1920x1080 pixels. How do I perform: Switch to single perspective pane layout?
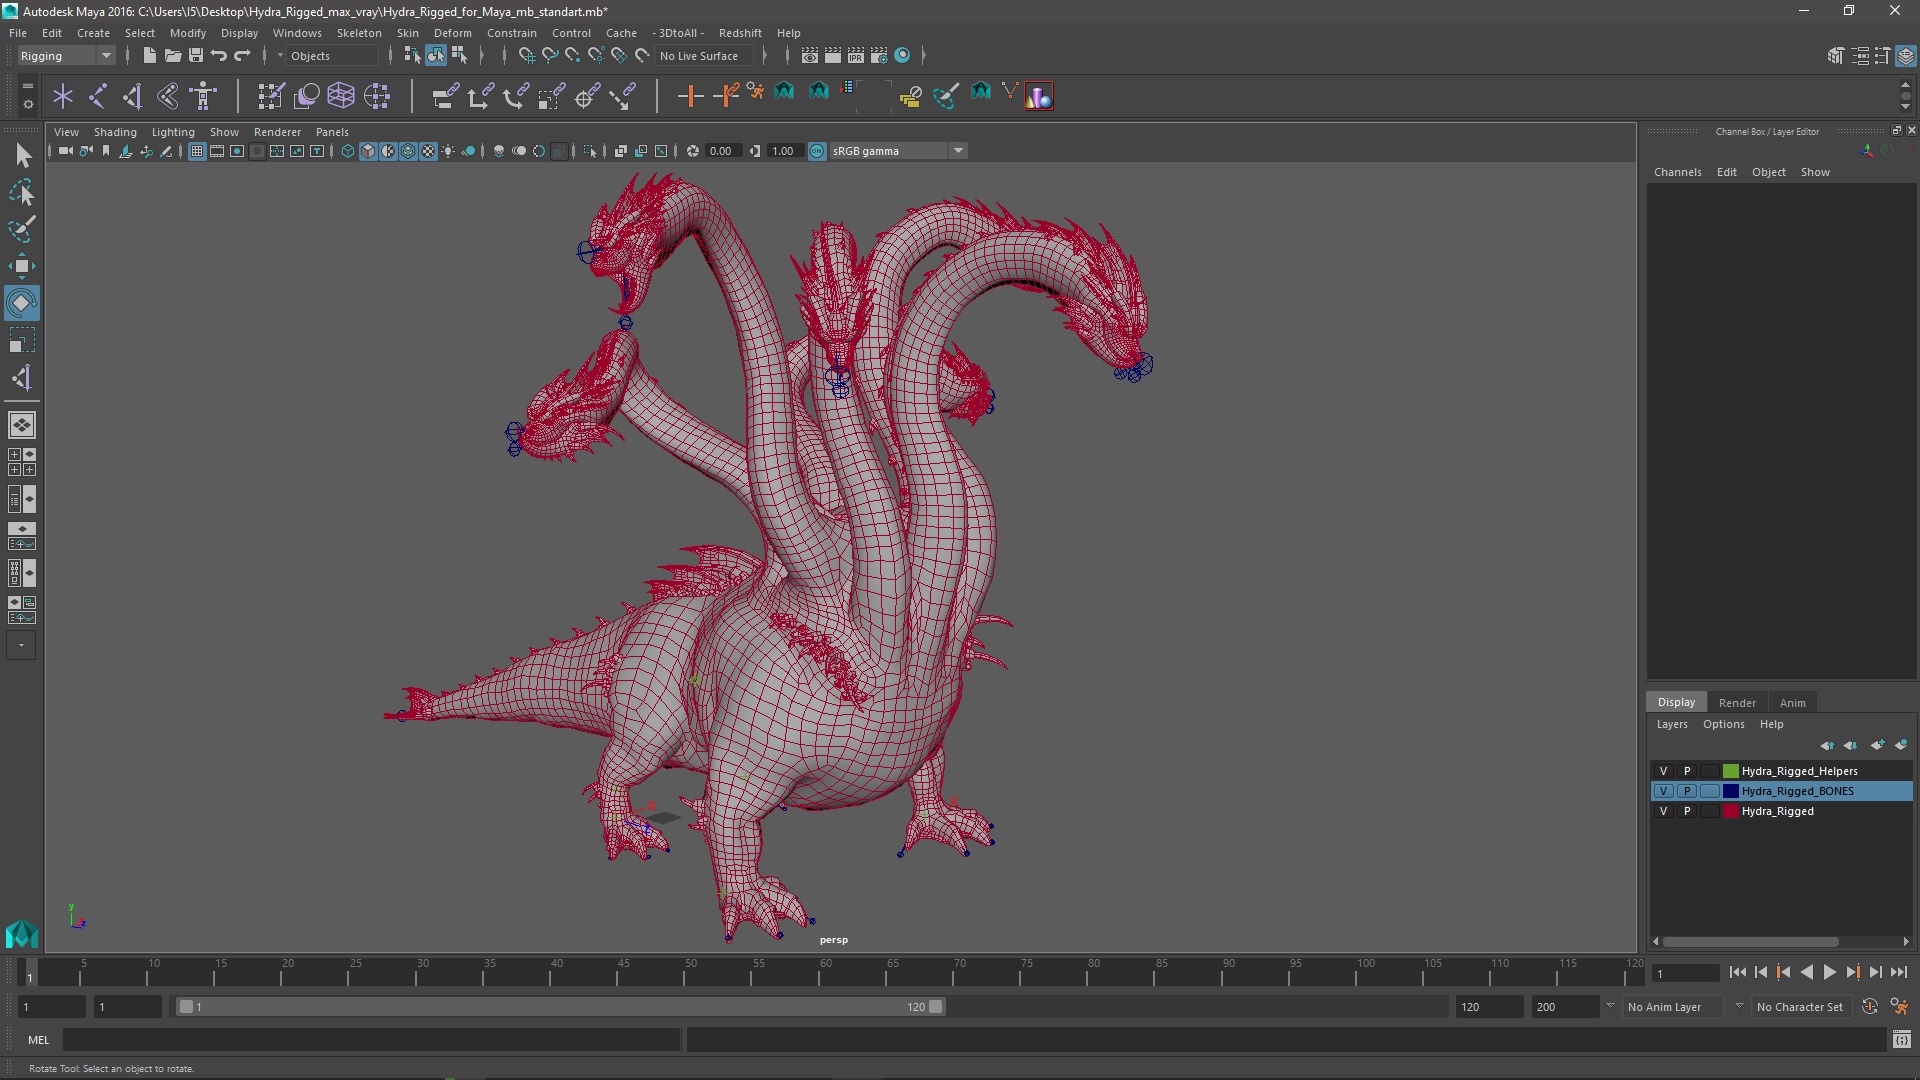coord(22,425)
